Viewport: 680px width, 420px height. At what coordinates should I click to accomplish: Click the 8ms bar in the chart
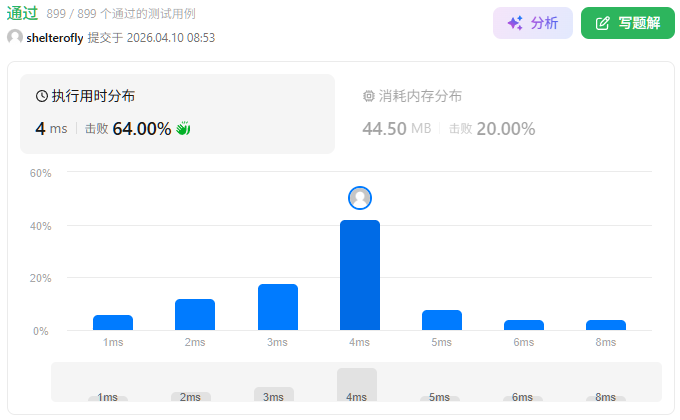(x=606, y=324)
